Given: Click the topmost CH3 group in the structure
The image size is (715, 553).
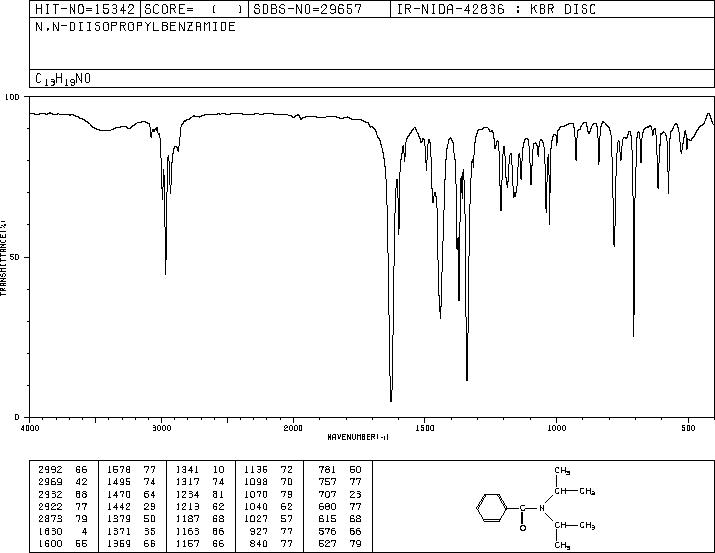Looking at the screenshot, I should tap(562, 470).
